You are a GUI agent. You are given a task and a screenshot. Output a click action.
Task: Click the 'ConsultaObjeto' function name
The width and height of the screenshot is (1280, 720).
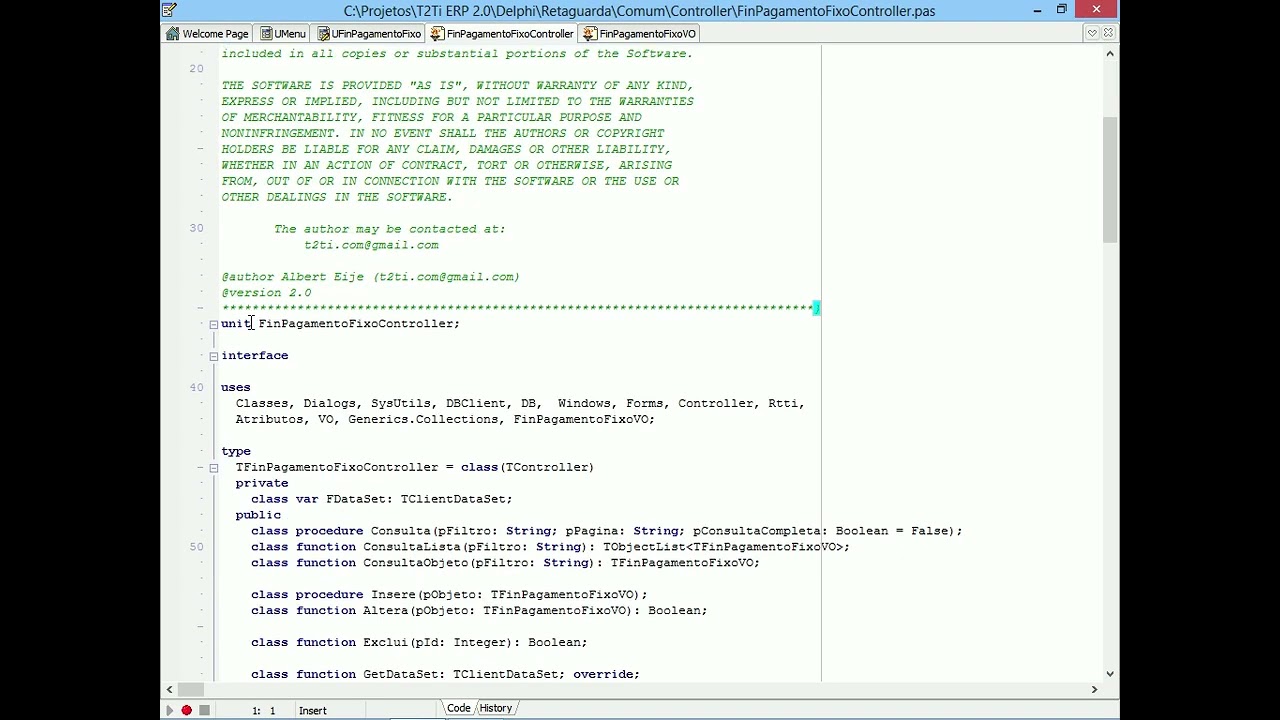(x=416, y=563)
